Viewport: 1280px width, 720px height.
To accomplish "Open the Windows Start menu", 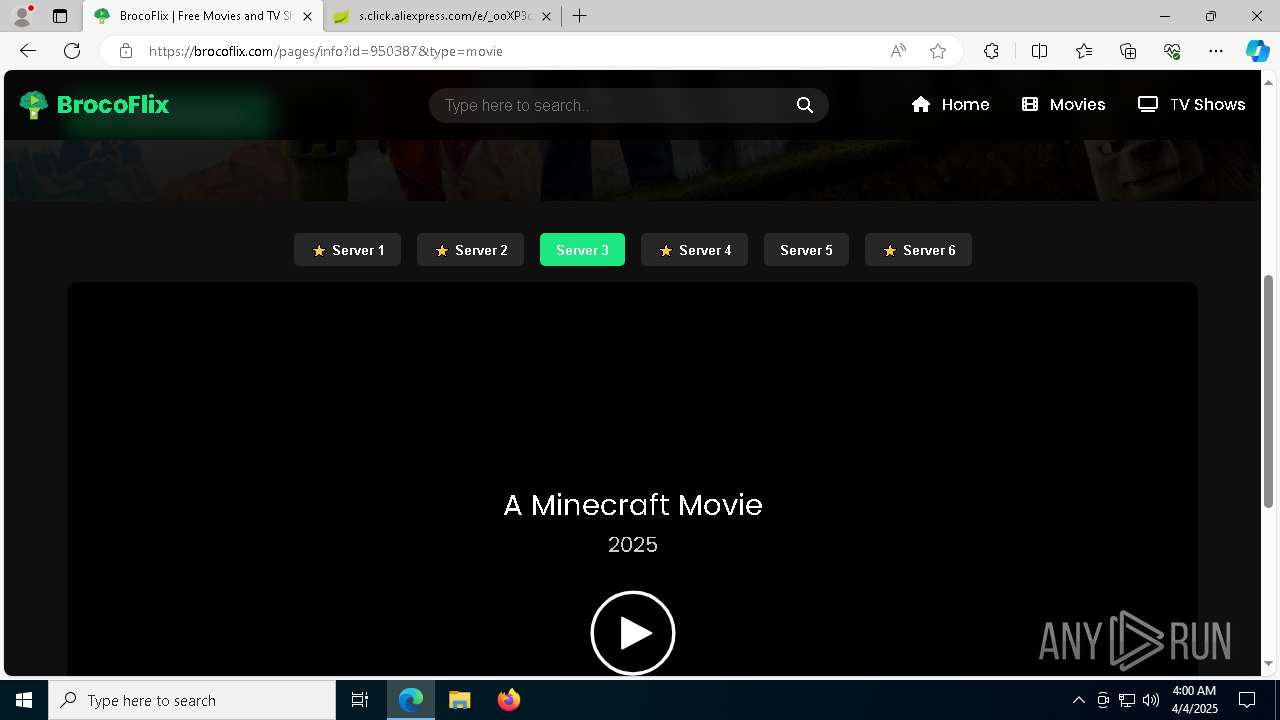I will click(24, 700).
